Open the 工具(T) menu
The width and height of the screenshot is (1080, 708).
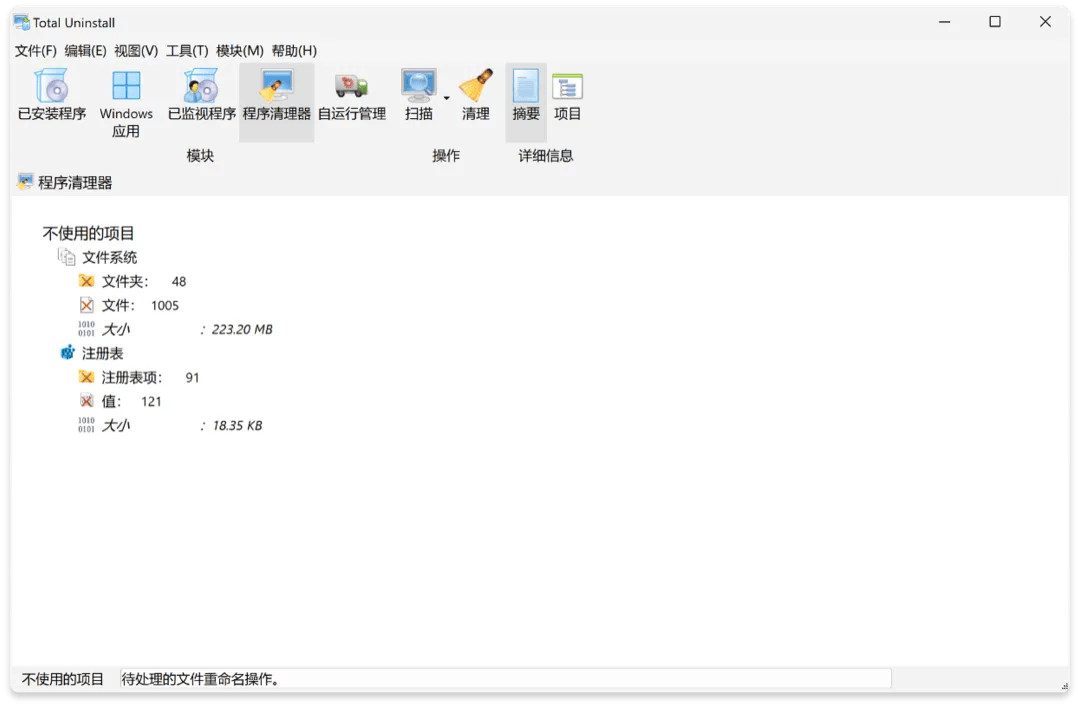point(187,51)
